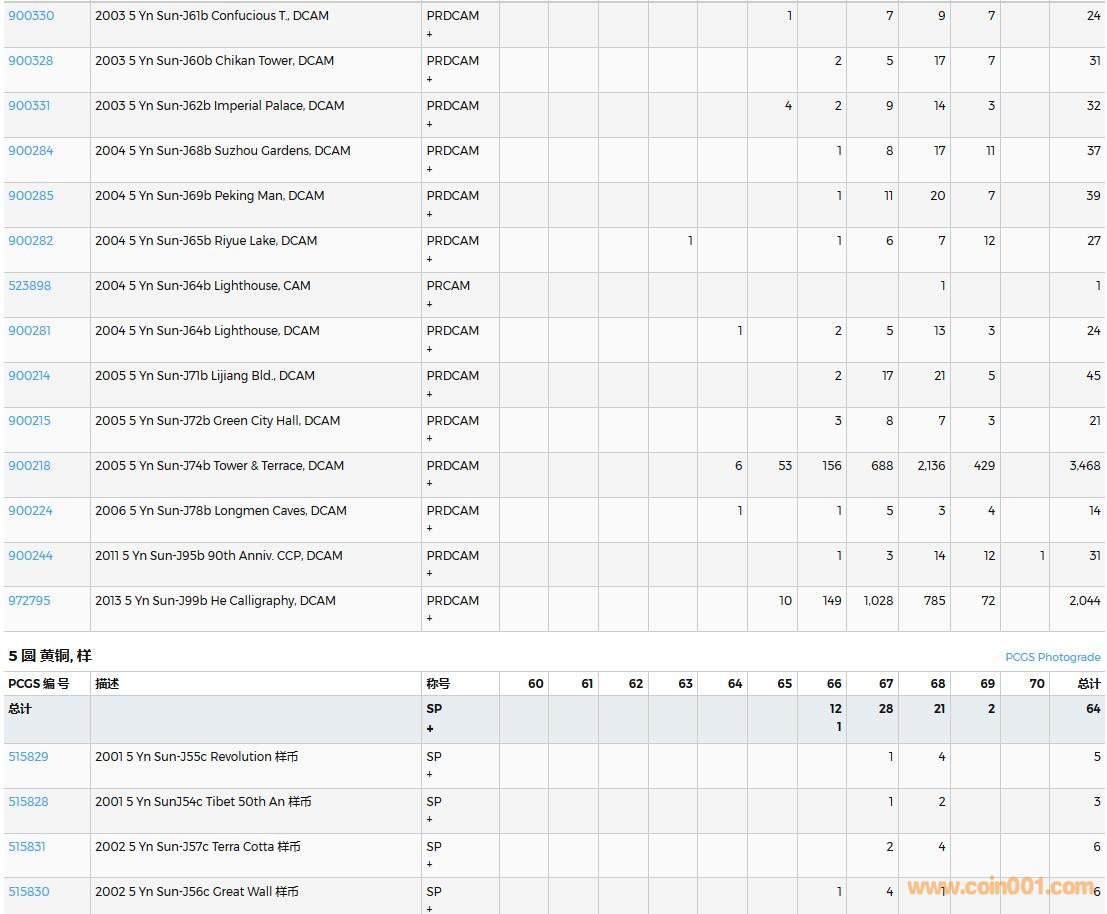Viewport: 1107px width, 914px height.
Task: Click the 900331 Imperial Palace link
Action: click(29, 106)
